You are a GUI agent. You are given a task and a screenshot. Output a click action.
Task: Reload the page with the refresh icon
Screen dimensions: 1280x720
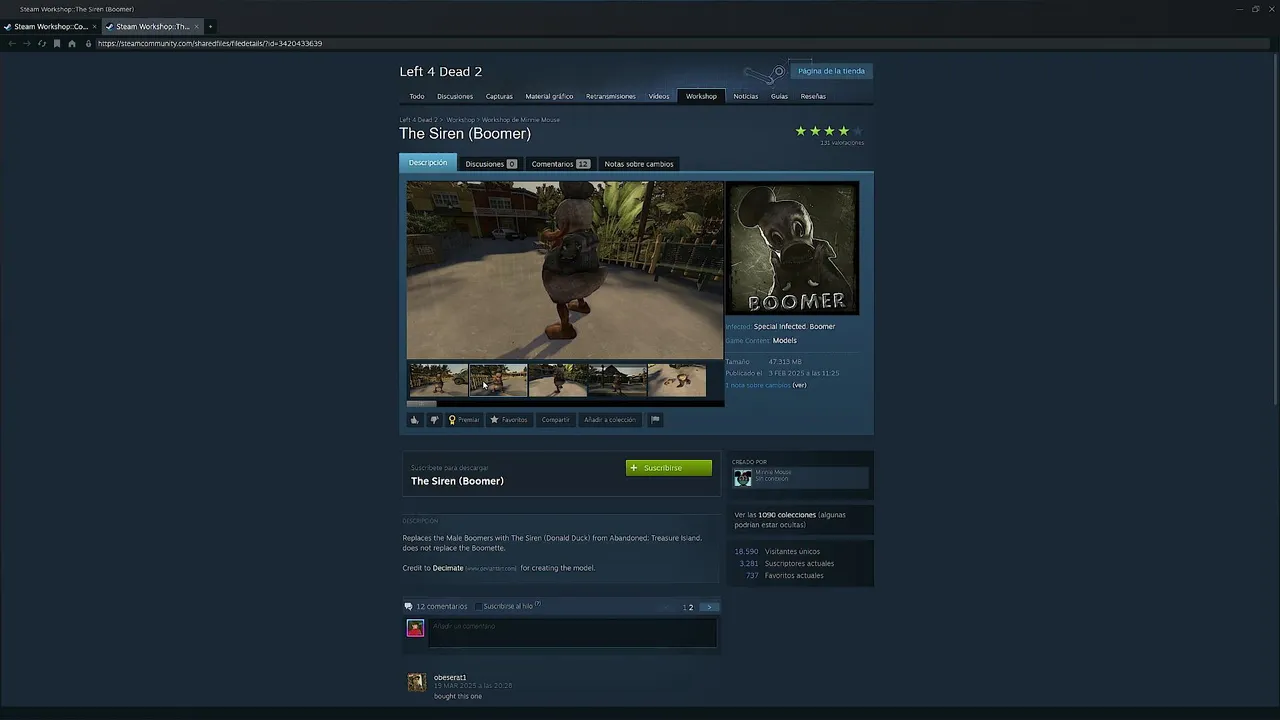[42, 43]
